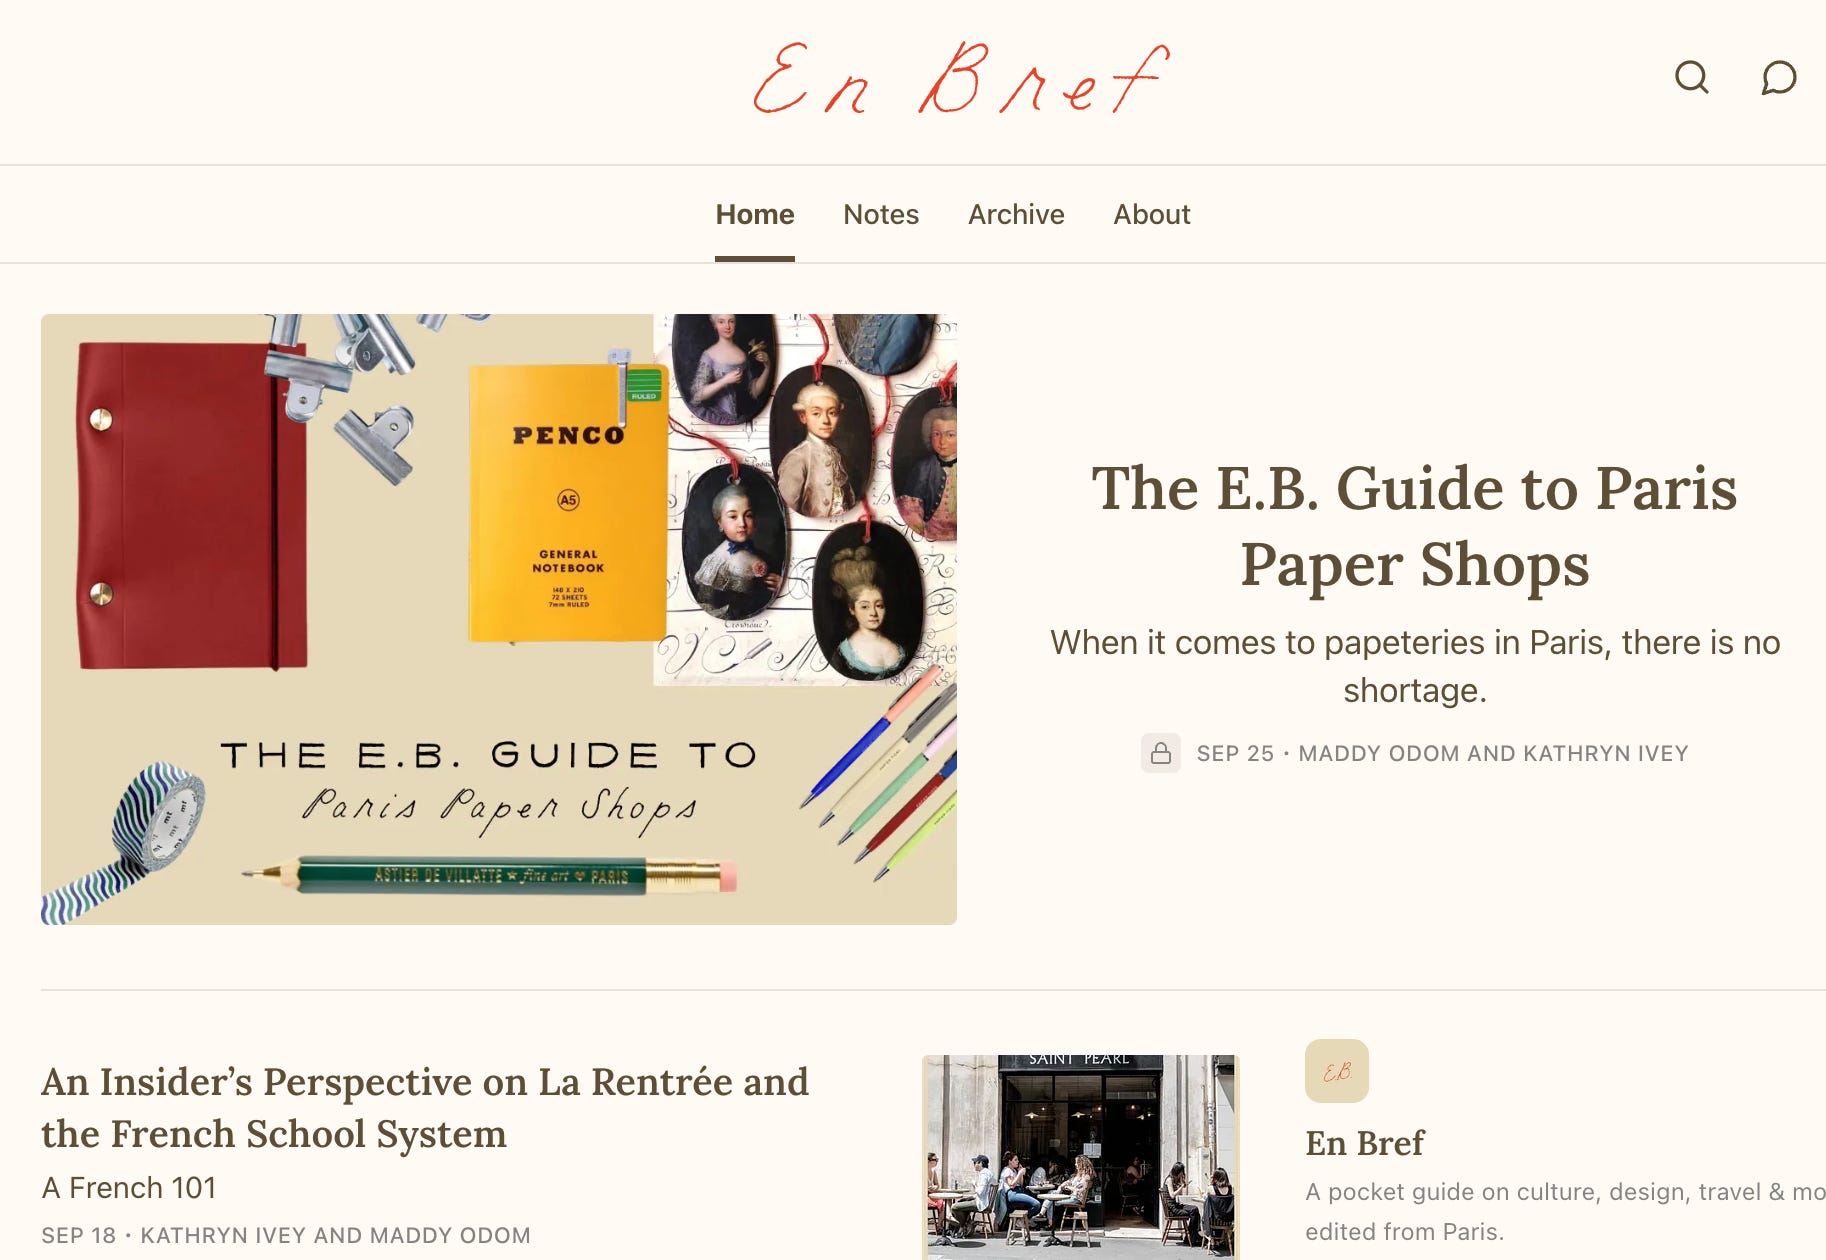
Task: Click the lock icon beside SEP 25
Action: coord(1160,753)
